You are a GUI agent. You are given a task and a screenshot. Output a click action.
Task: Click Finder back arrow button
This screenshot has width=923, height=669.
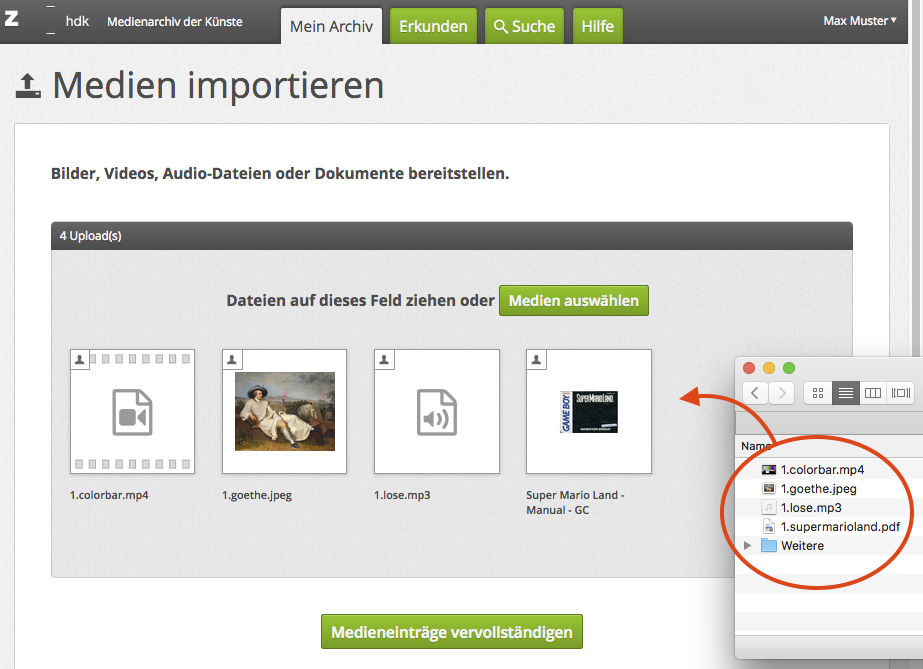point(755,393)
